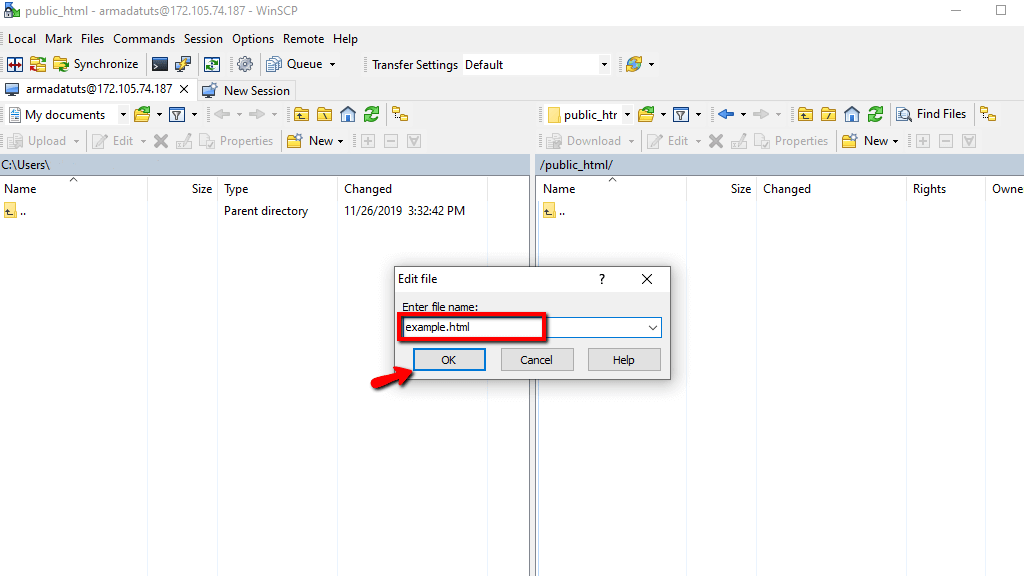Toggle local directory tree icon
The width and height of the screenshot is (1024, 576).
coord(400,115)
